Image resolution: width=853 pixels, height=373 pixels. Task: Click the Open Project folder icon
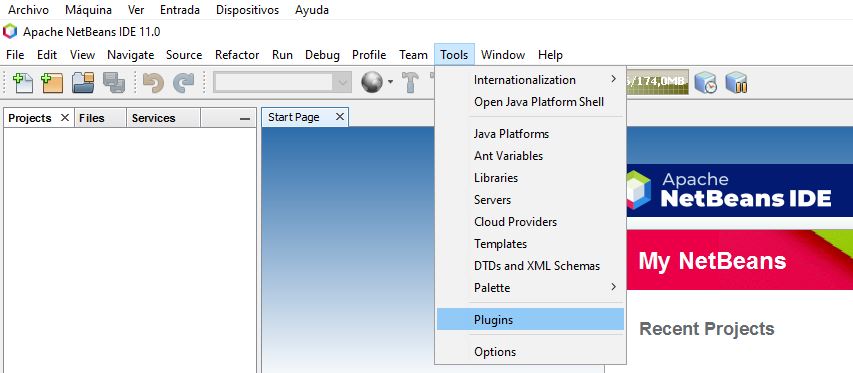(x=83, y=83)
